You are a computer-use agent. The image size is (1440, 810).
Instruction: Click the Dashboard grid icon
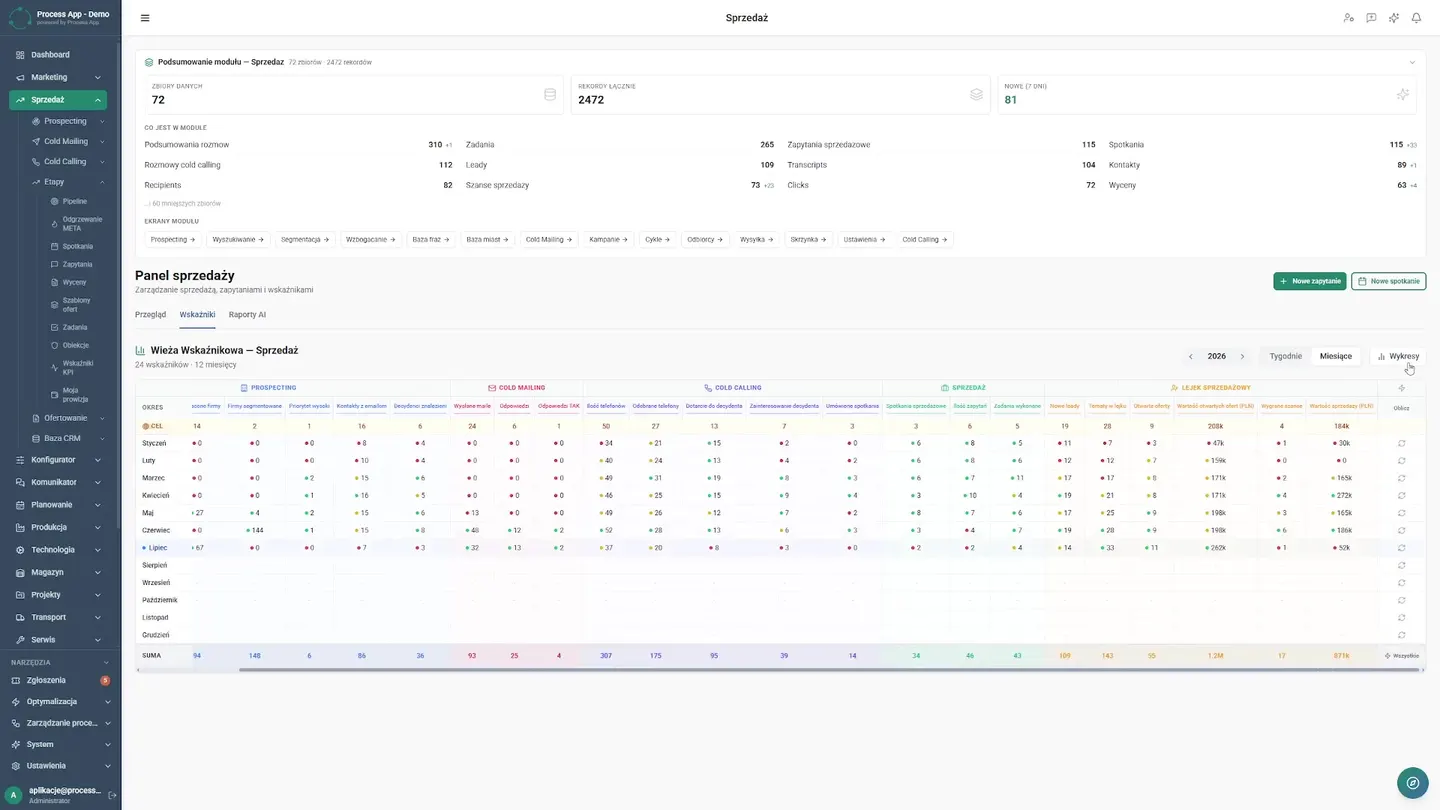20,55
